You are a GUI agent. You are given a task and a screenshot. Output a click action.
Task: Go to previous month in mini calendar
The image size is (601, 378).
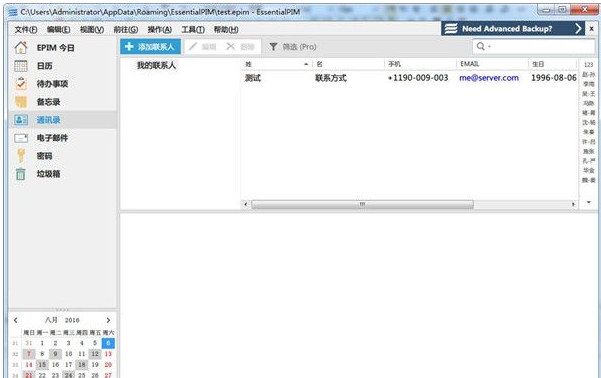(x=16, y=320)
